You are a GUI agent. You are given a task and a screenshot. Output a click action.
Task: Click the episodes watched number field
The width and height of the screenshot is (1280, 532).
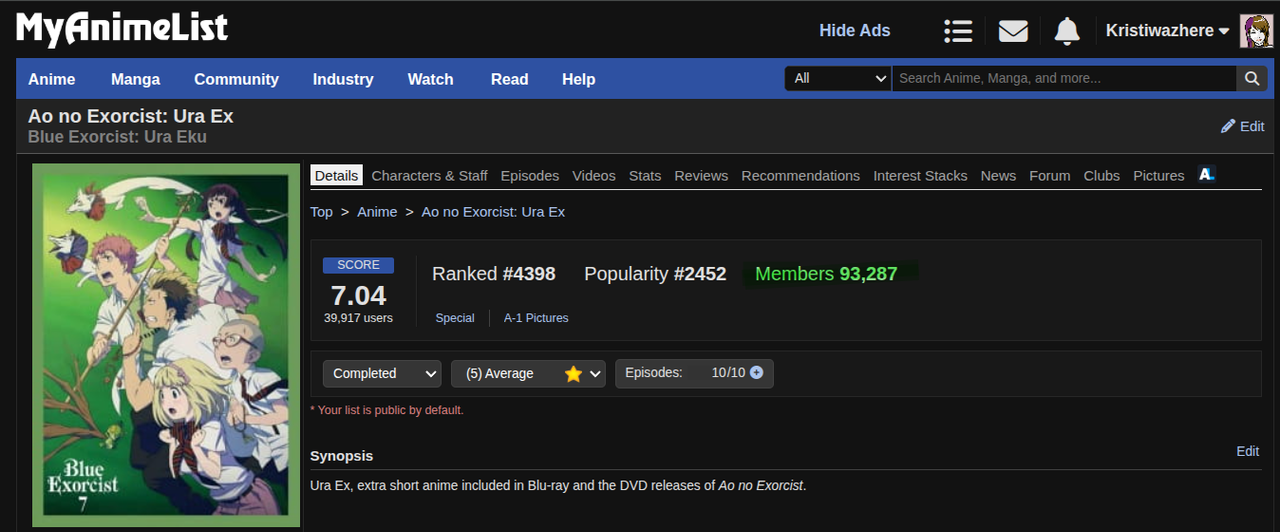click(717, 373)
